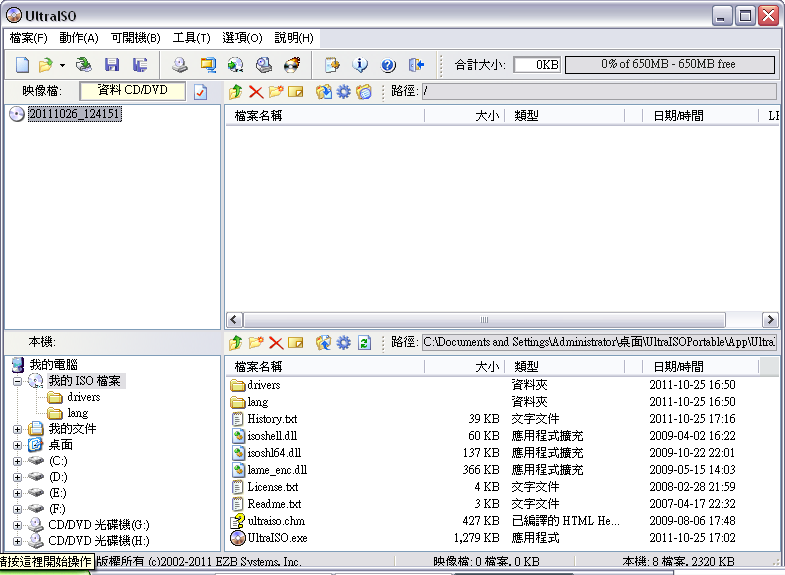Expand the (D:) drive node
The width and height of the screenshot is (785, 575).
click(18, 477)
